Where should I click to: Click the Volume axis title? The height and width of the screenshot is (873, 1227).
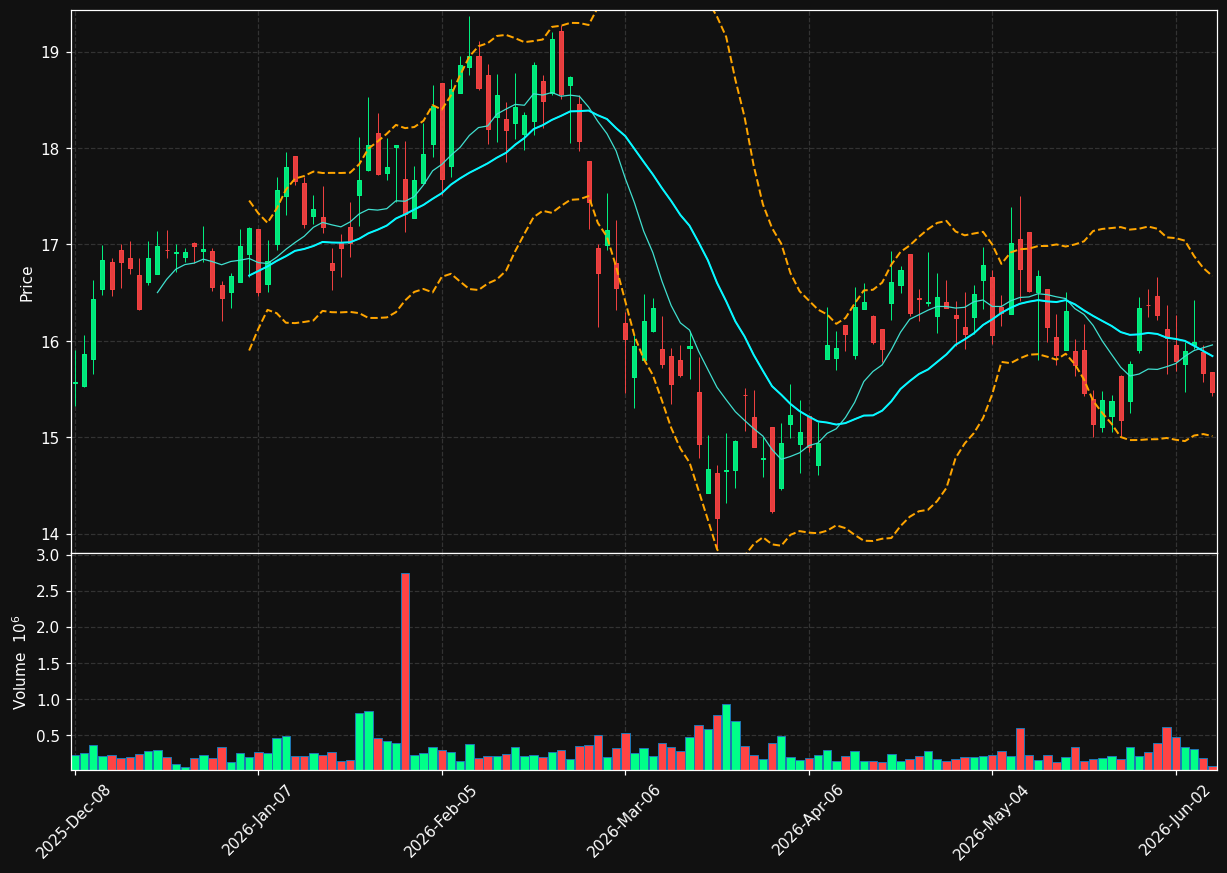click(x=21, y=662)
